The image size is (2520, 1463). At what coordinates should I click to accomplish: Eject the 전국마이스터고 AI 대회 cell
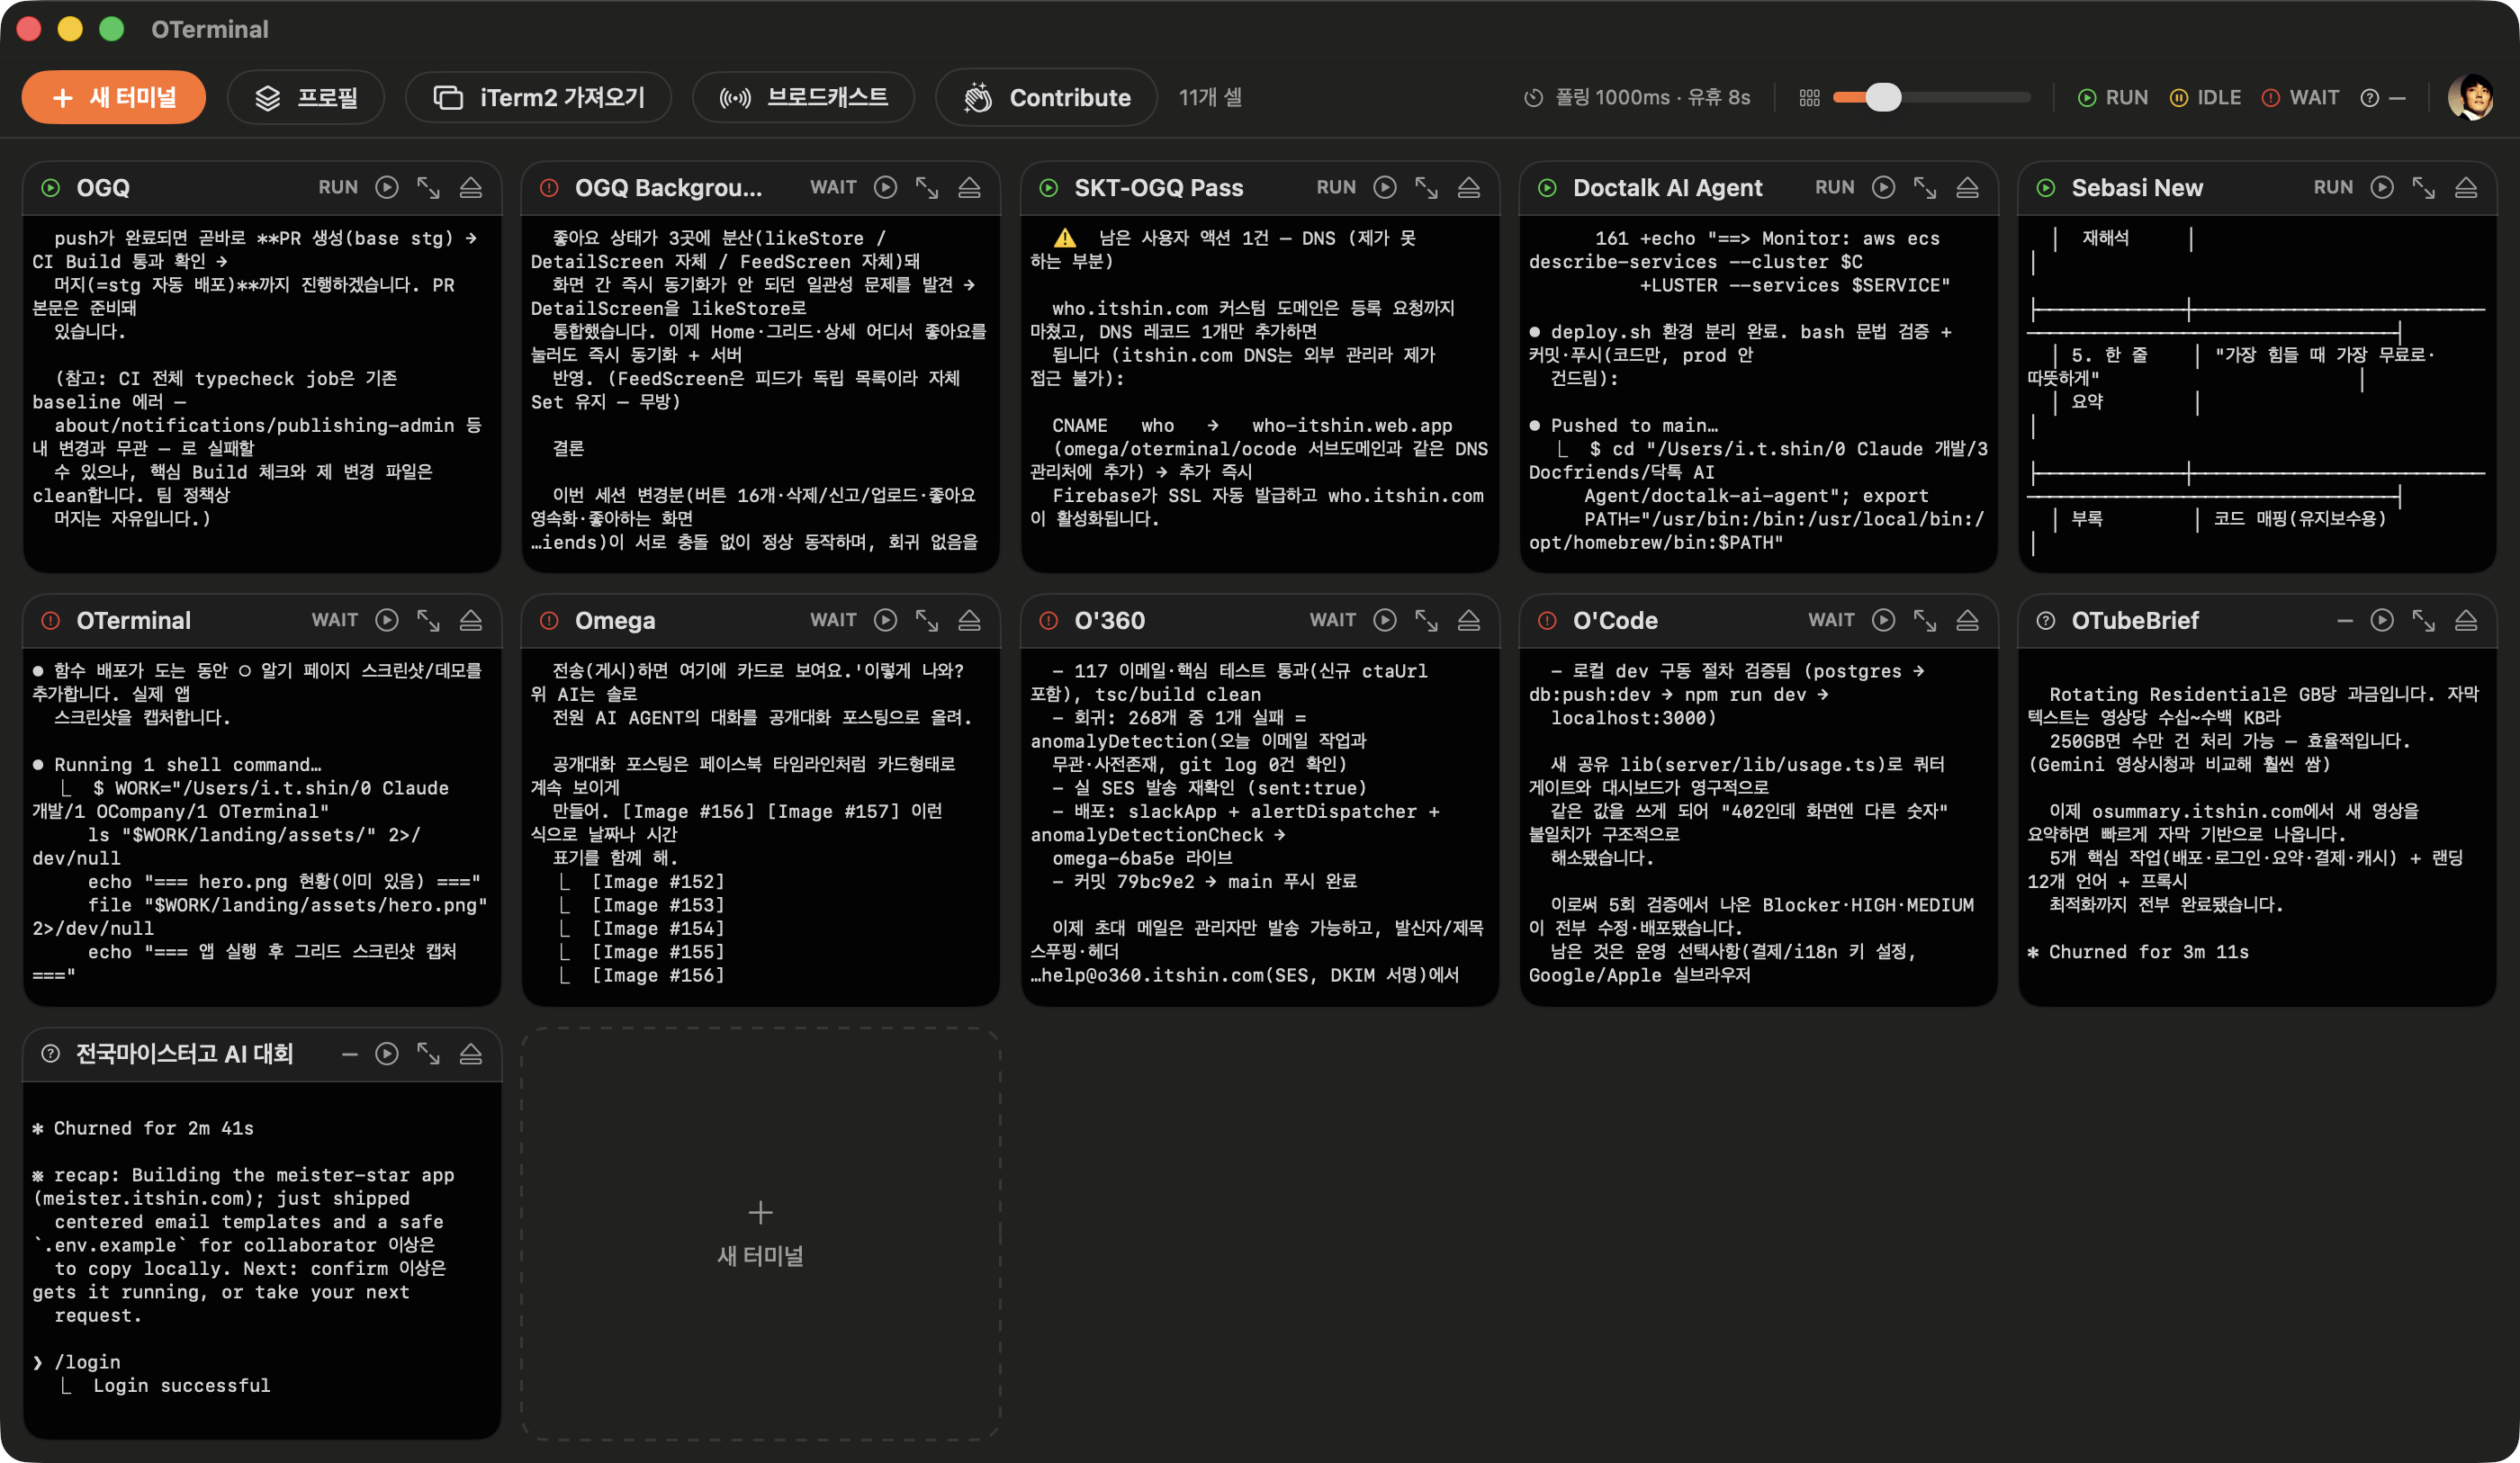point(471,1053)
